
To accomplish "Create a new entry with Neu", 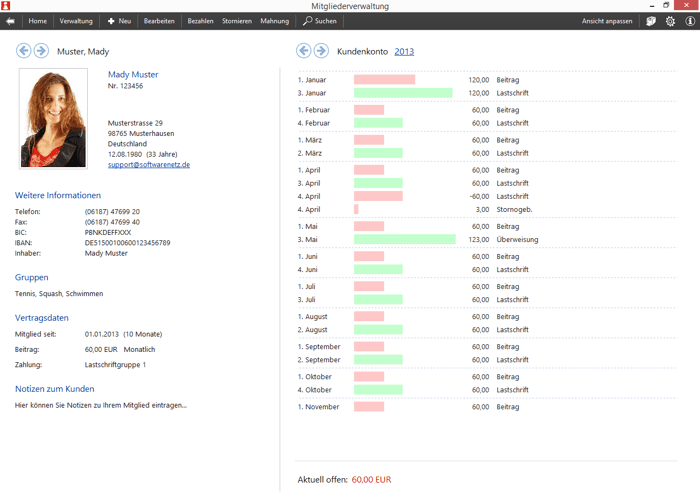I will point(119,21).
